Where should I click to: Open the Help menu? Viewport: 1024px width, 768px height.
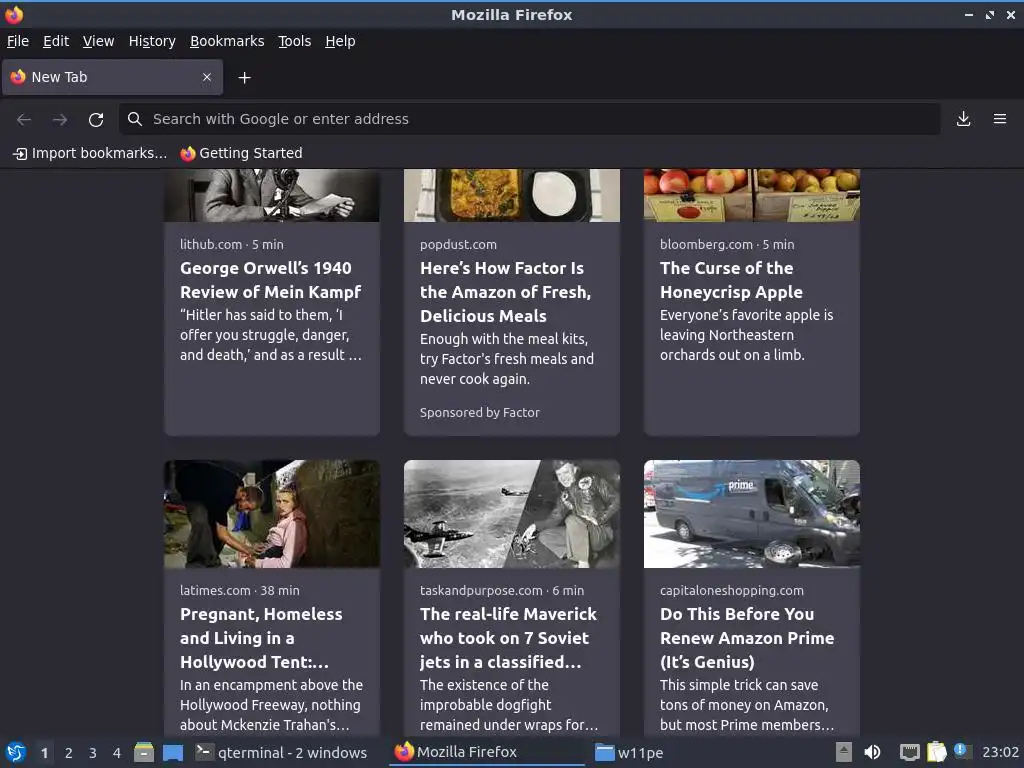click(340, 41)
